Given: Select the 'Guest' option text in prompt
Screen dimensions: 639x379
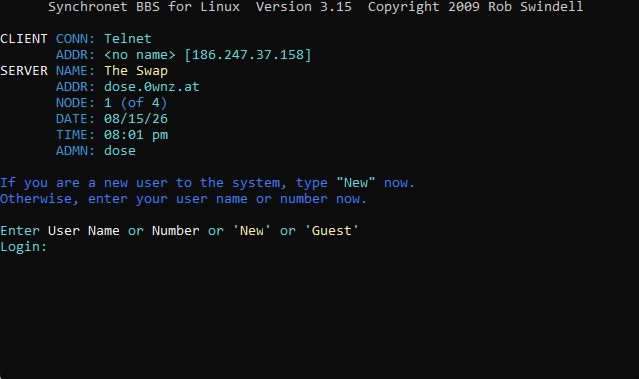Looking at the screenshot, I should [332, 231].
